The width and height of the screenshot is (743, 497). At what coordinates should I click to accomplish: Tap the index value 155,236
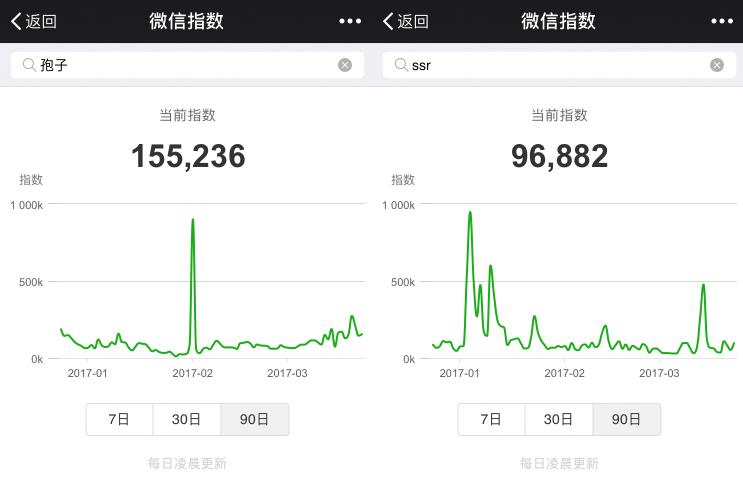[x=188, y=156]
